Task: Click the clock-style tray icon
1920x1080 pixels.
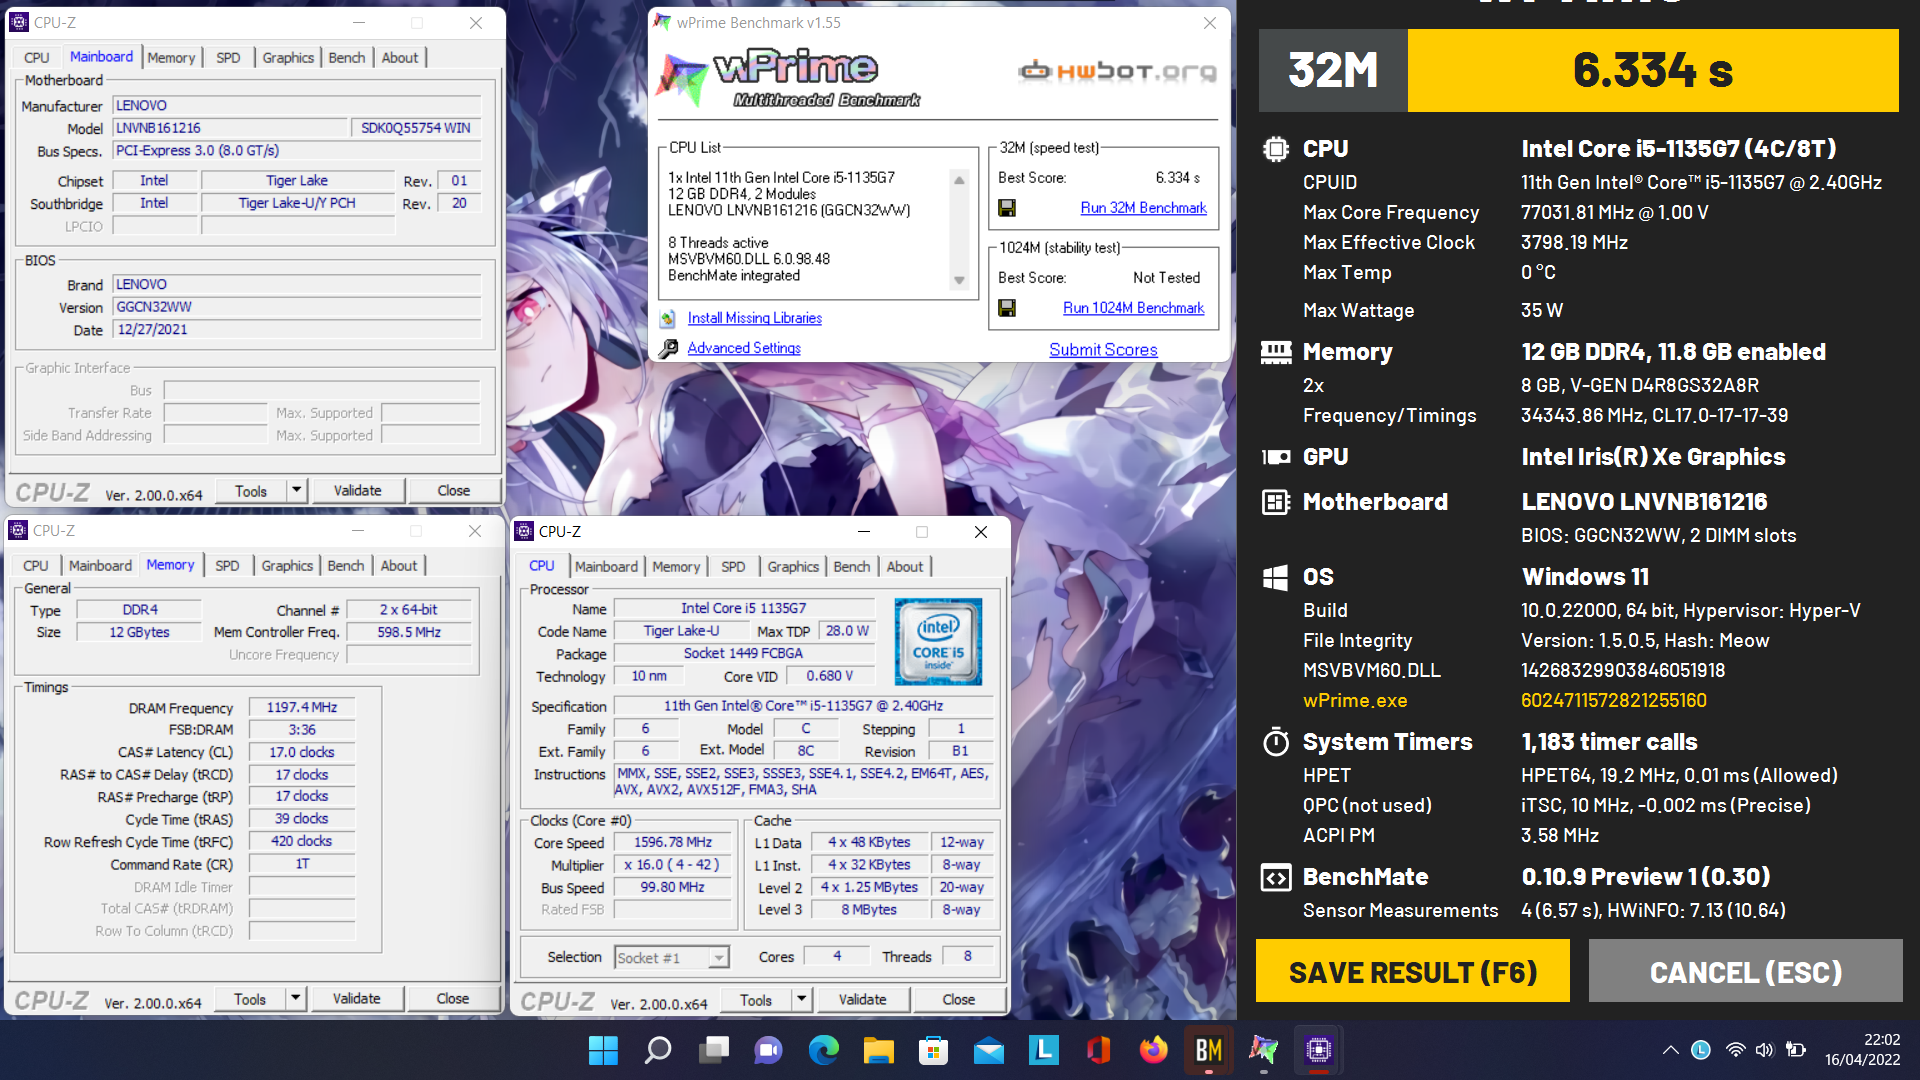Action: click(1701, 1050)
